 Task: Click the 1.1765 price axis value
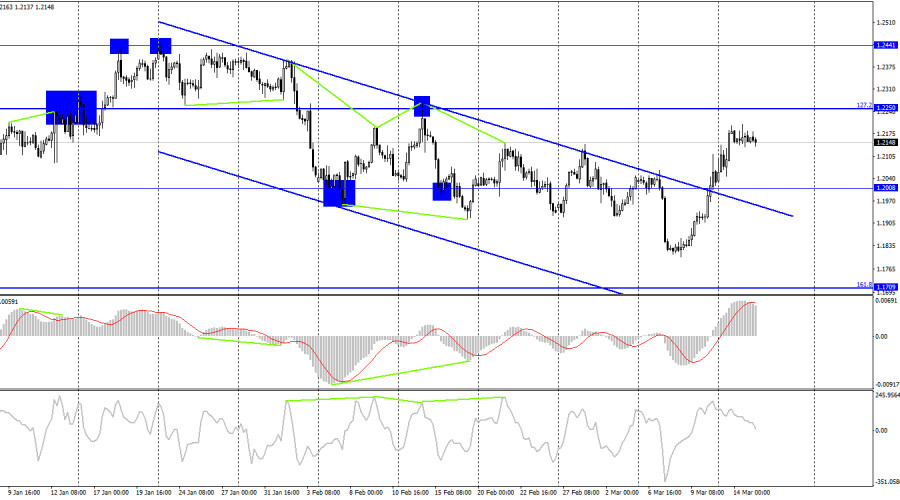pyautogui.click(x=886, y=269)
